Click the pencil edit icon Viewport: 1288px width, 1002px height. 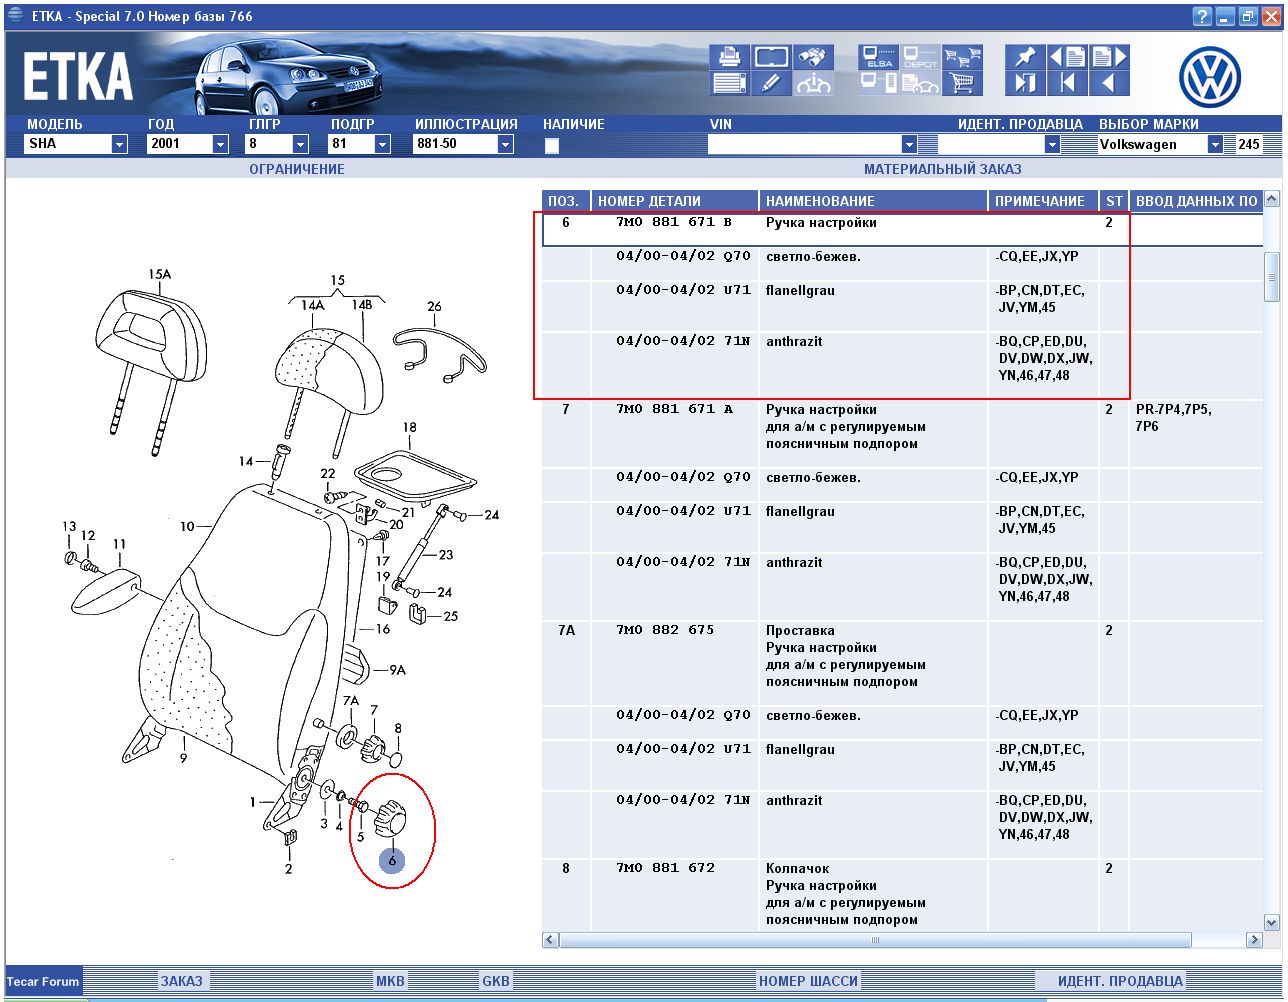pyautogui.click(x=771, y=84)
